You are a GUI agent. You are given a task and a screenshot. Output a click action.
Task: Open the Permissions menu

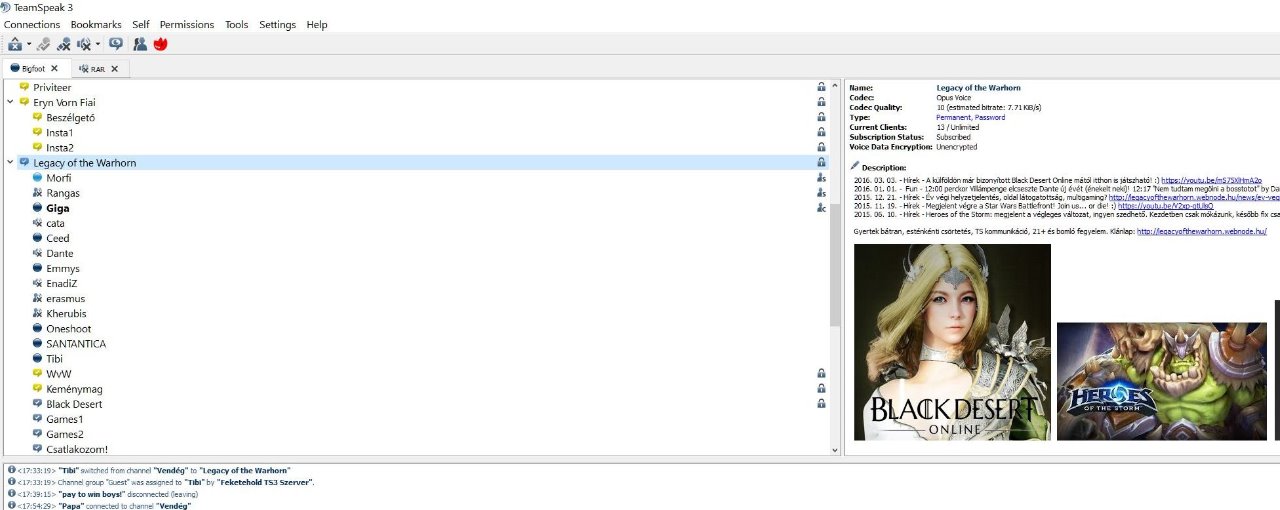187,24
